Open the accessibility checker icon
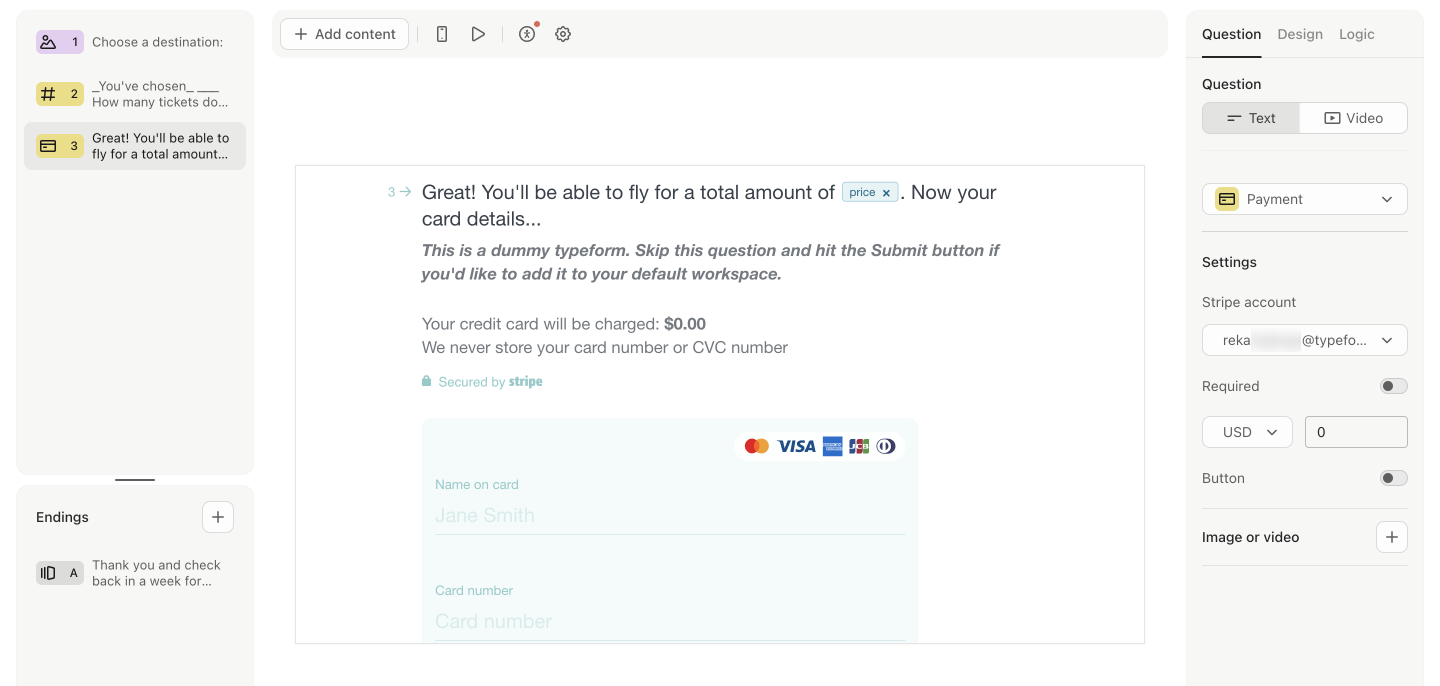Image resolution: width=1440 pixels, height=686 pixels. click(527, 34)
